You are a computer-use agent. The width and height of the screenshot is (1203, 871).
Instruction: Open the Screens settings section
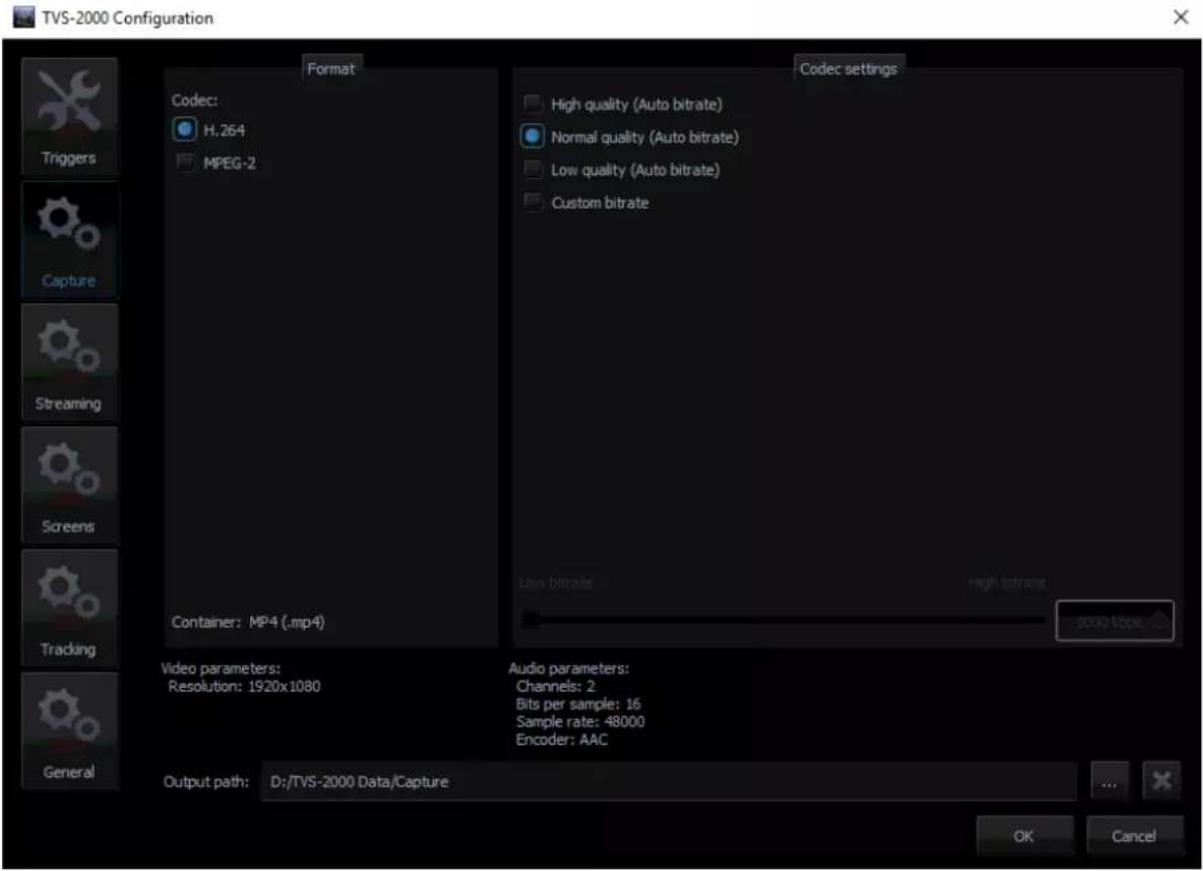click(x=69, y=487)
